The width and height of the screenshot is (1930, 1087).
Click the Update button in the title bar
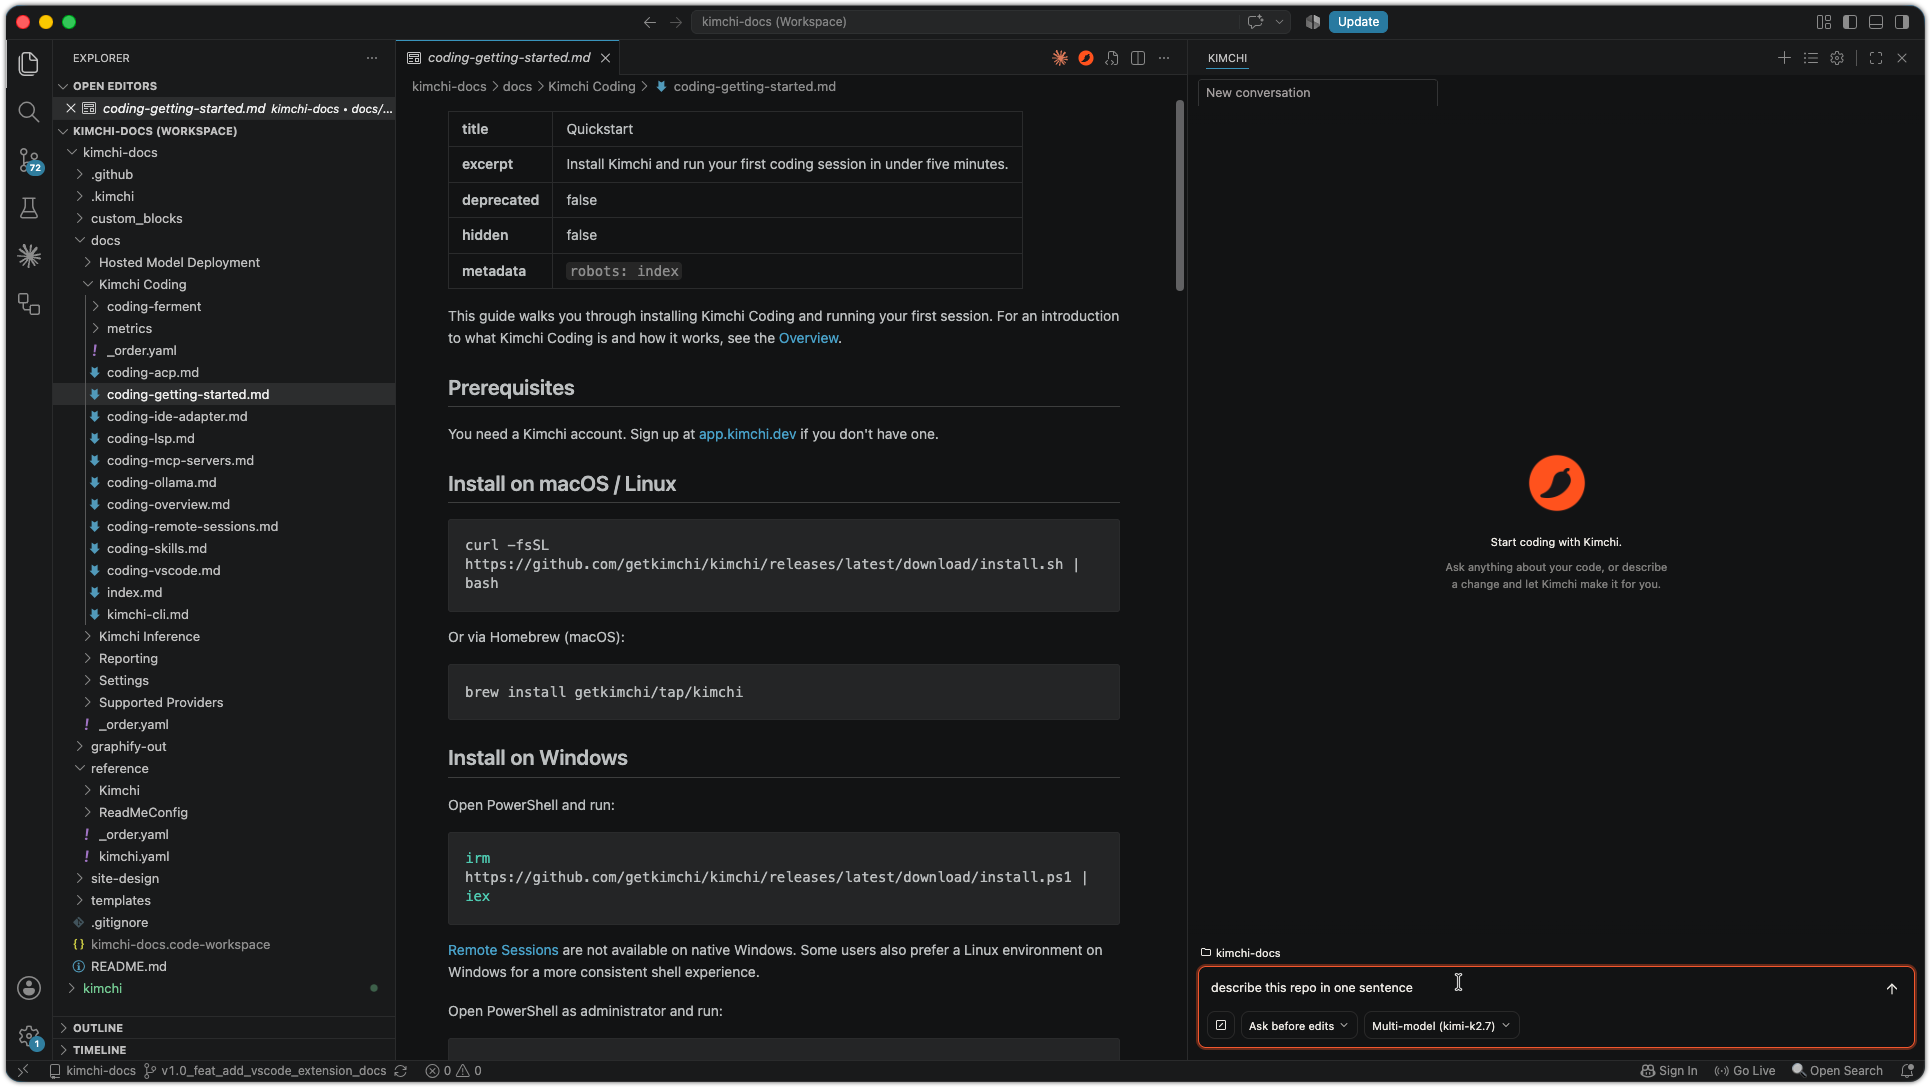(1358, 22)
